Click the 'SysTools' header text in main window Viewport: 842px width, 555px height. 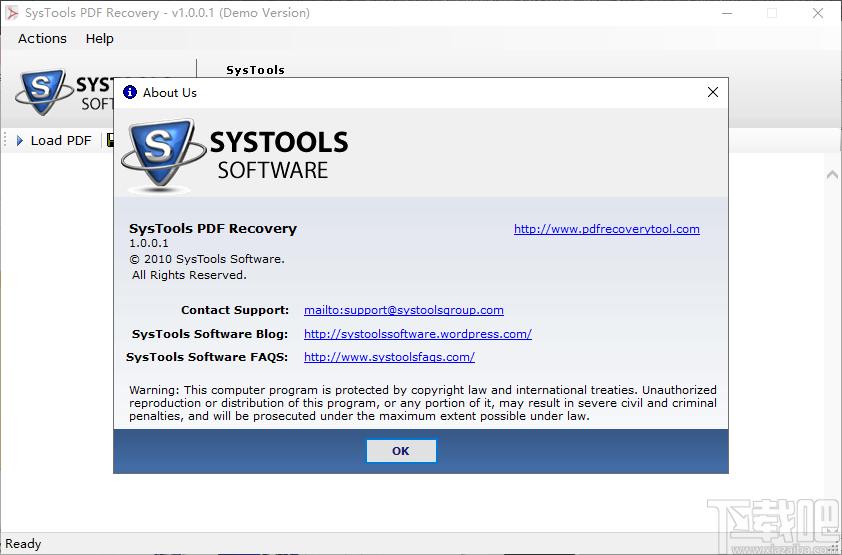[256, 70]
